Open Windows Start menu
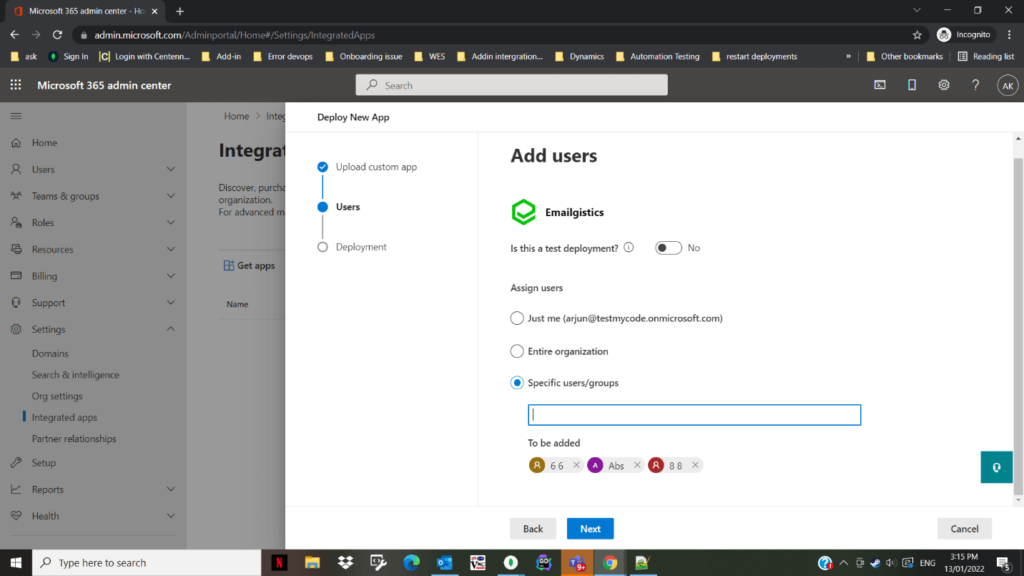Image resolution: width=1024 pixels, height=576 pixels. (x=16, y=562)
